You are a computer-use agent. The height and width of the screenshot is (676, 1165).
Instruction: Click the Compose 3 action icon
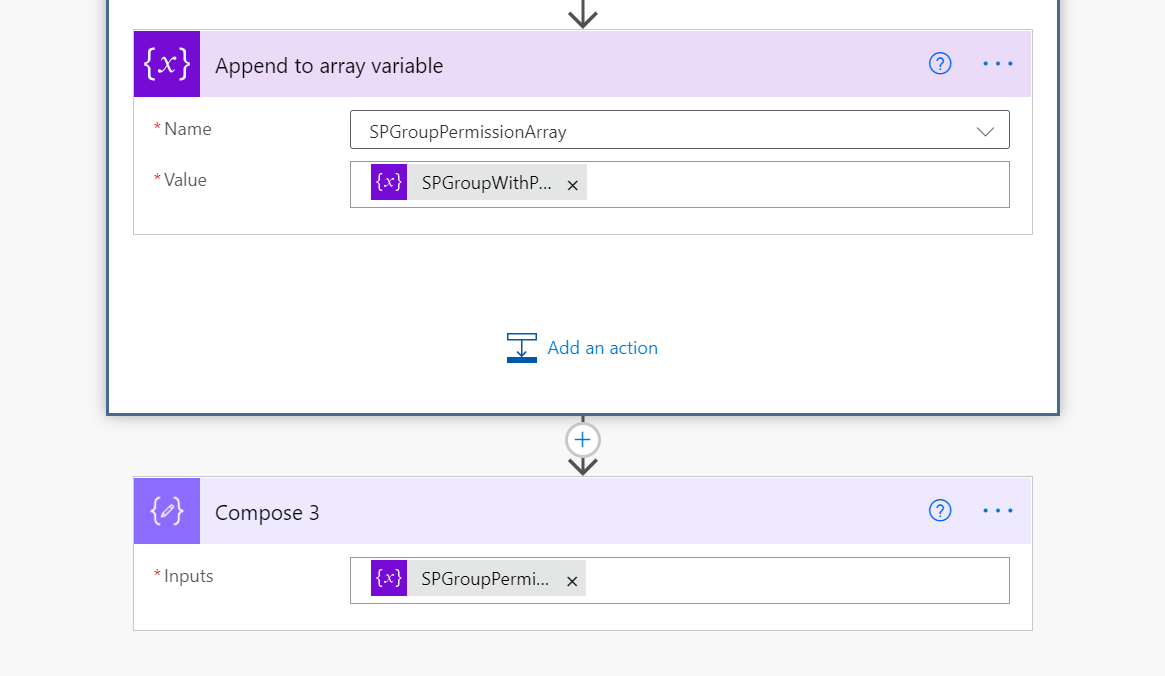point(166,511)
